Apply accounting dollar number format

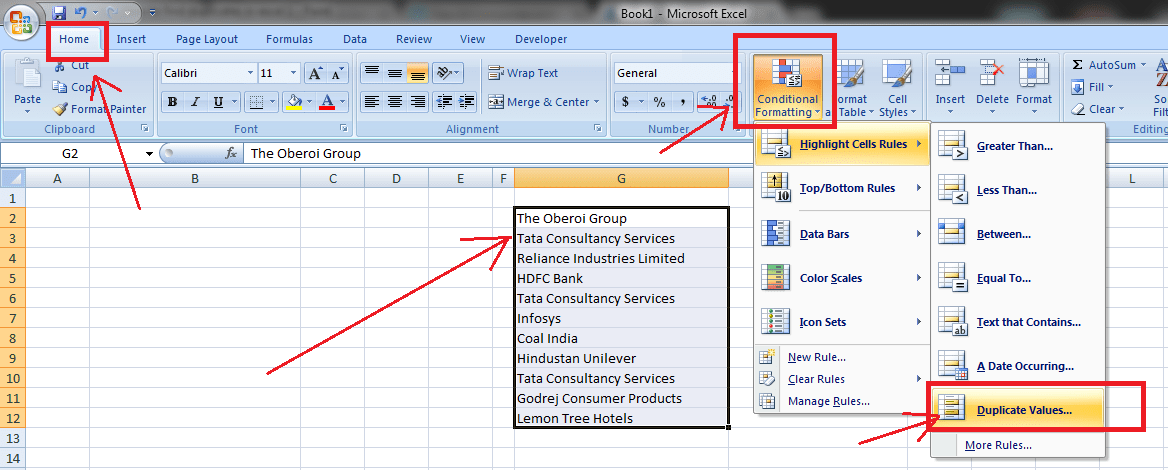pos(625,102)
